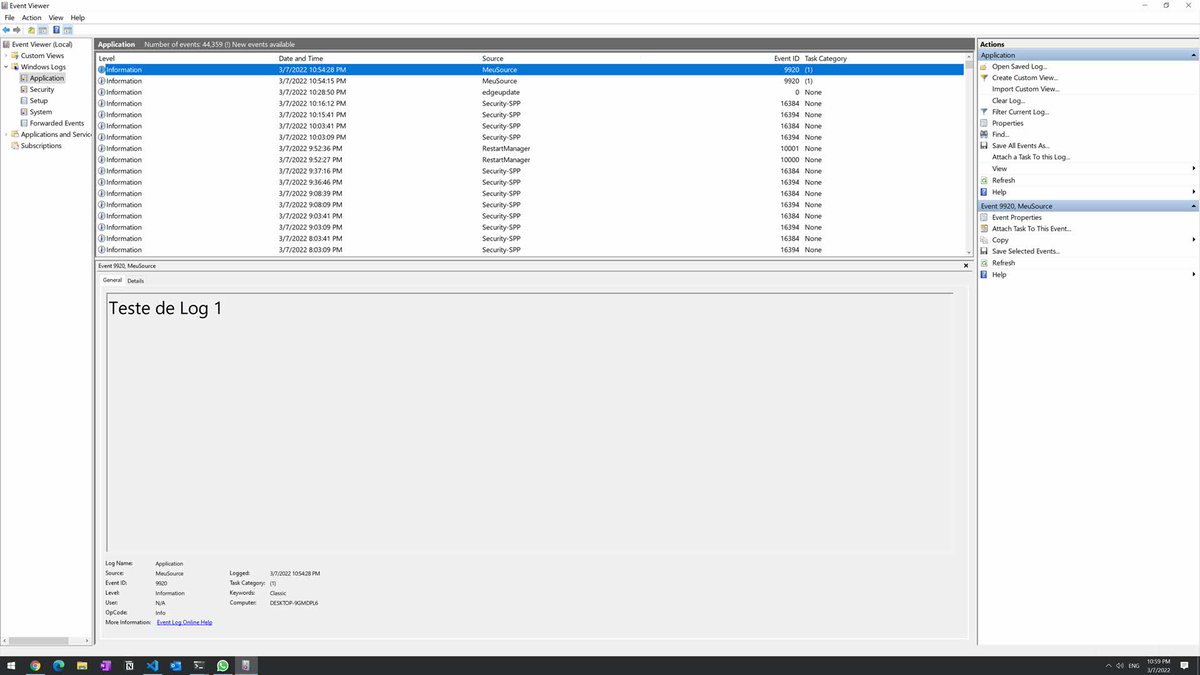The height and width of the screenshot is (675, 1200).
Task: Open Event Viewer from the taskbar
Action: point(245,664)
